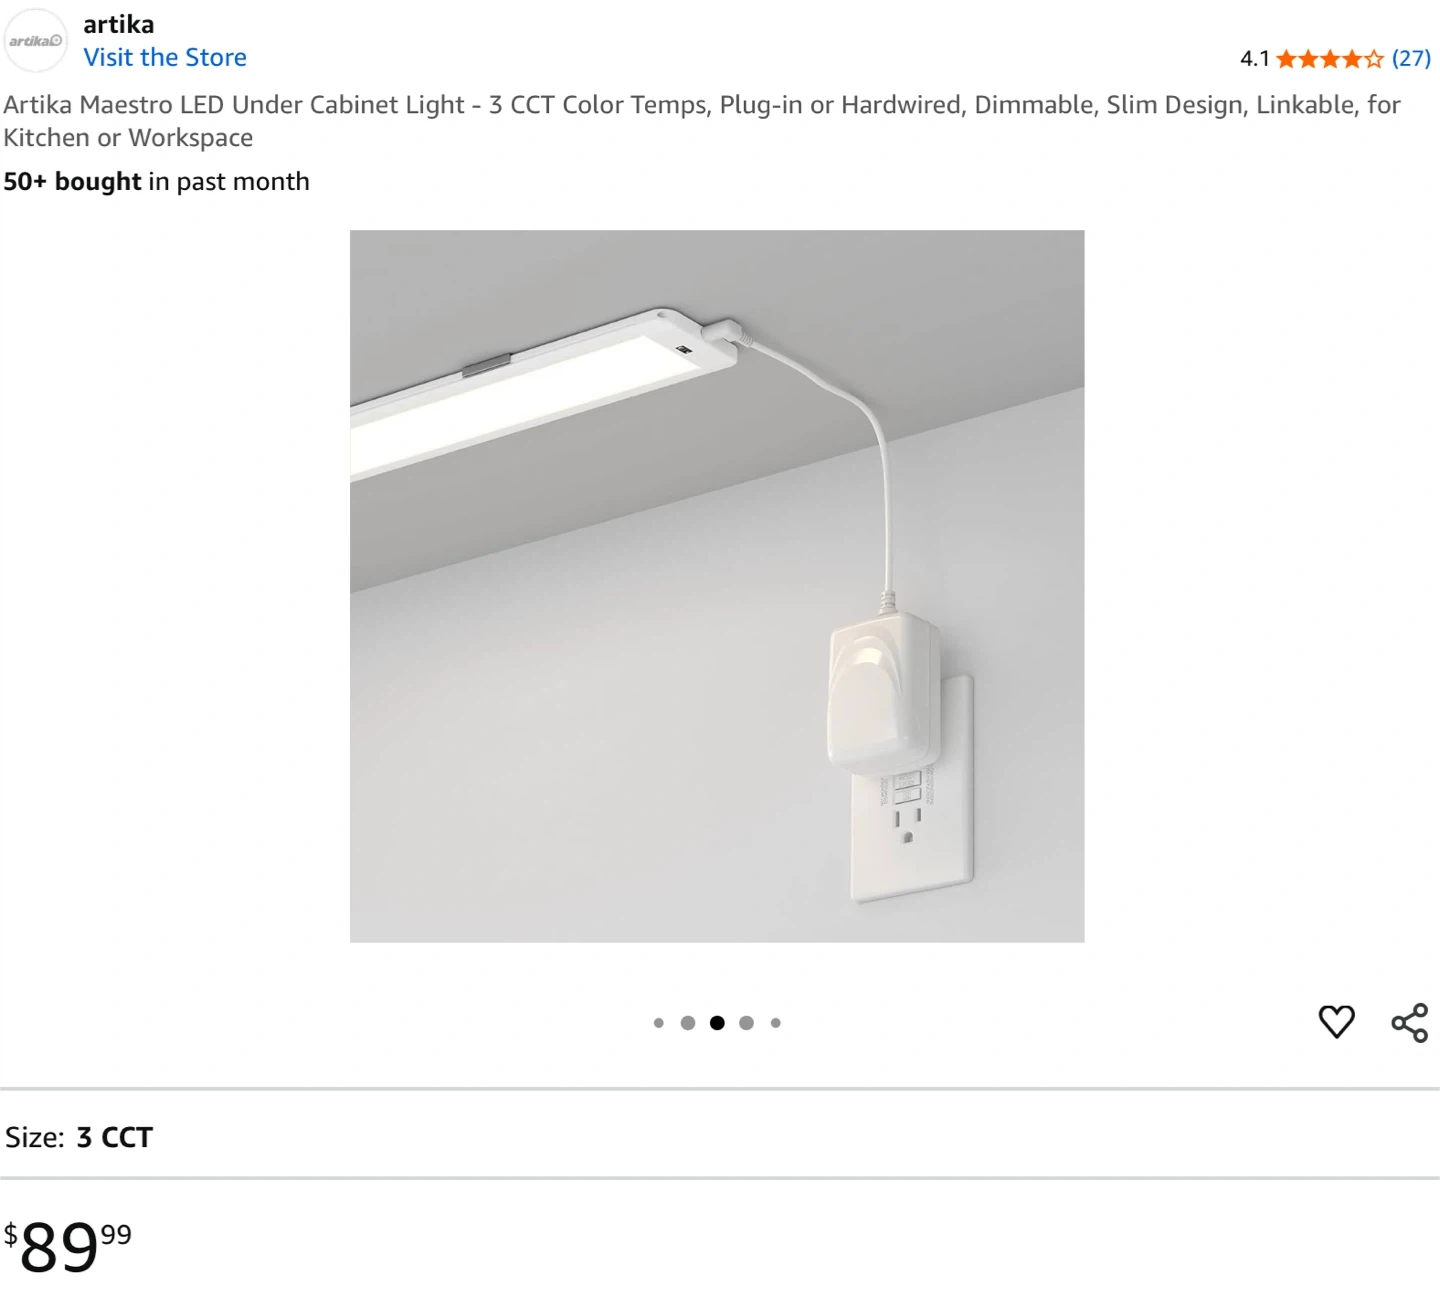Open the (27) reviews count link
The image size is (1440, 1297).
pos(1411,58)
